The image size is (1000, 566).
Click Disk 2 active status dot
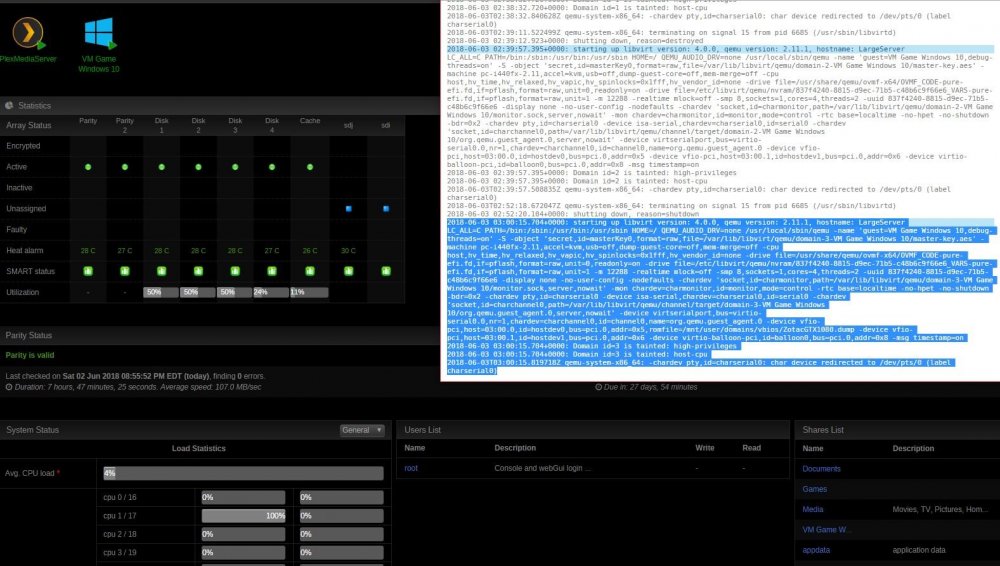198,167
